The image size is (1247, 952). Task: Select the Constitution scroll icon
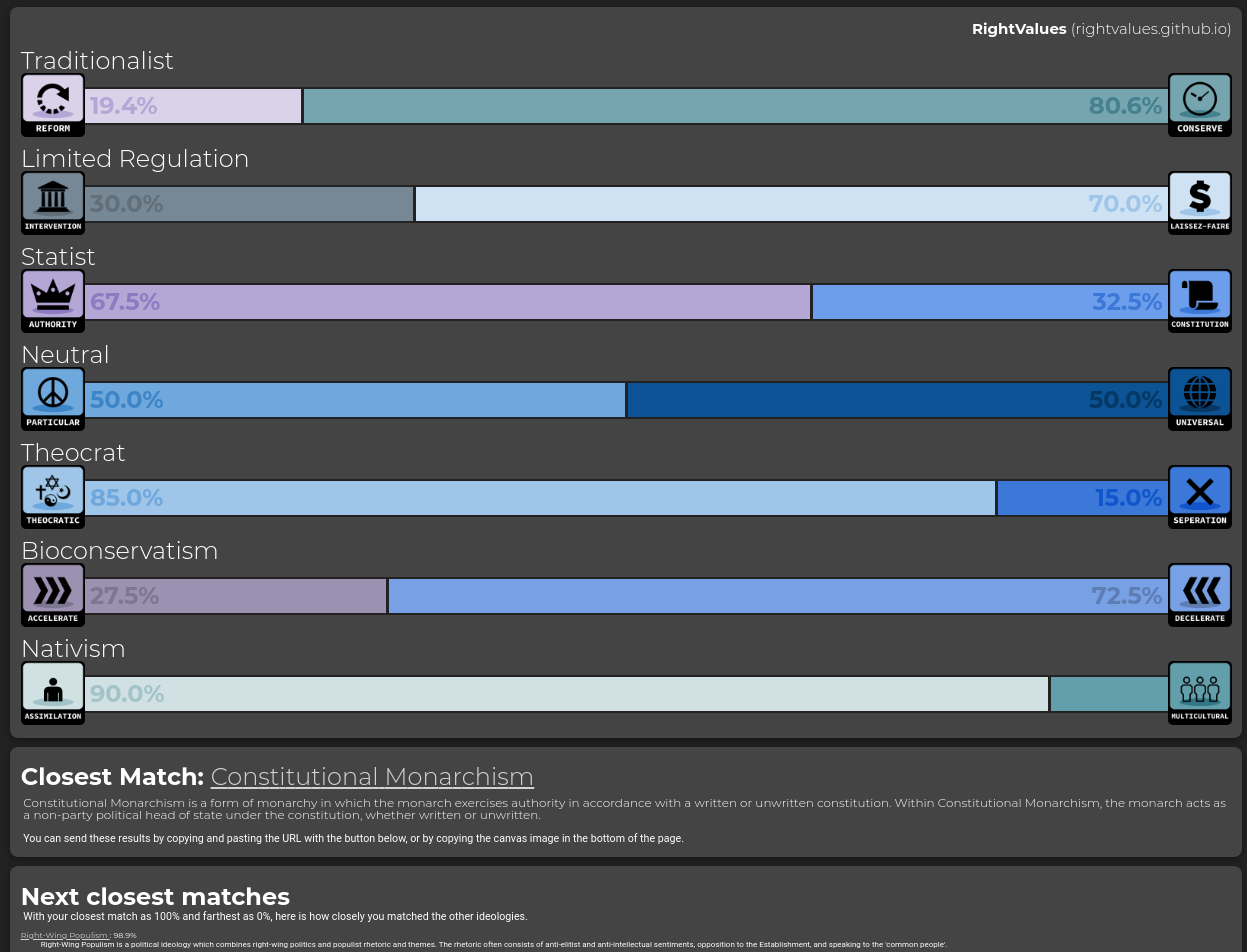[1199, 295]
